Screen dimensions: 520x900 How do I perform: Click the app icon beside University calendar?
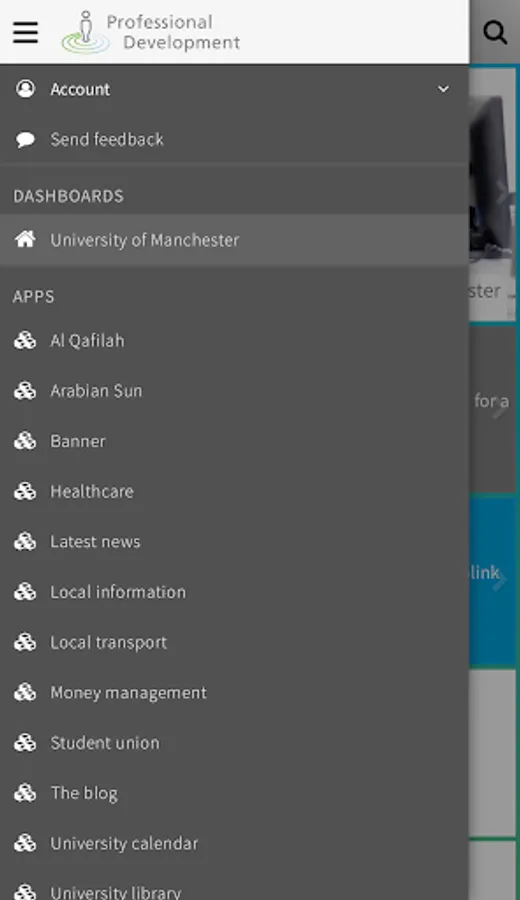(25, 844)
